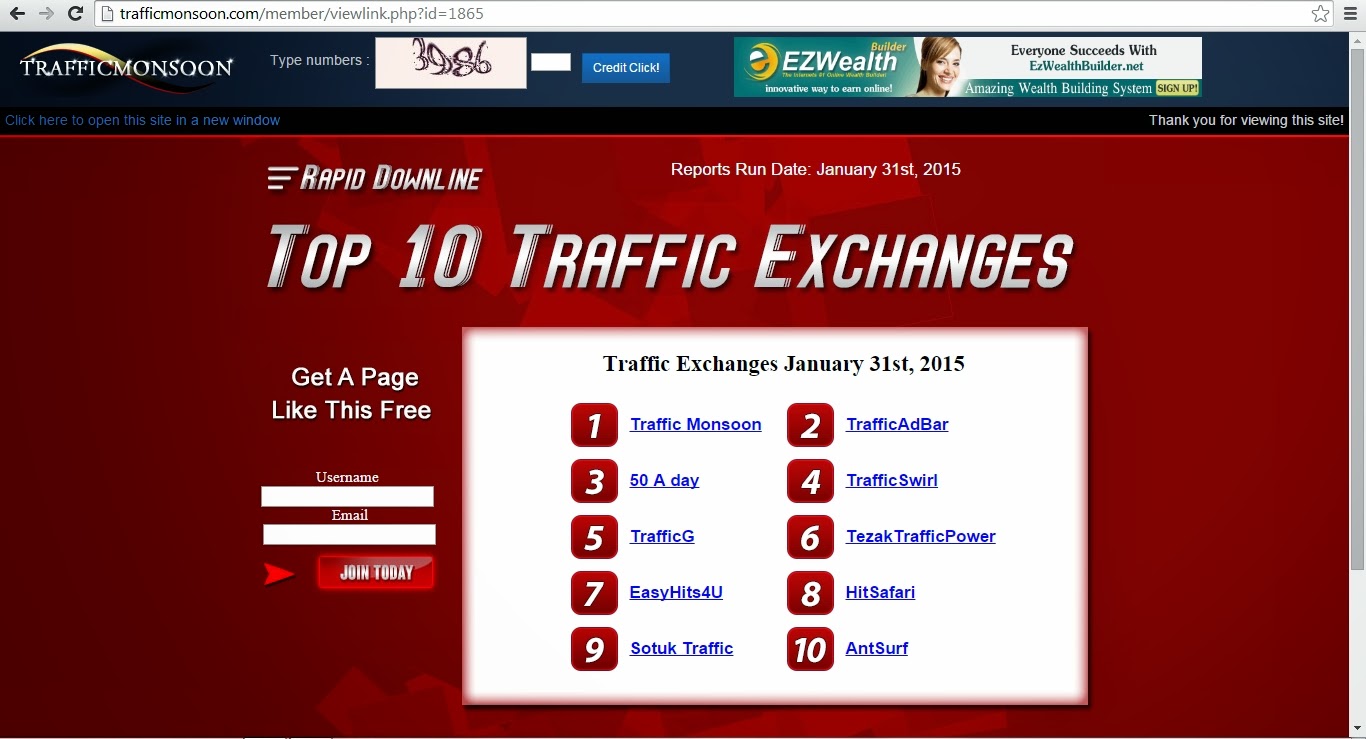This screenshot has height=739, width=1366.
Task: Open the EZWealth Builder banner ad
Action: click(968, 67)
